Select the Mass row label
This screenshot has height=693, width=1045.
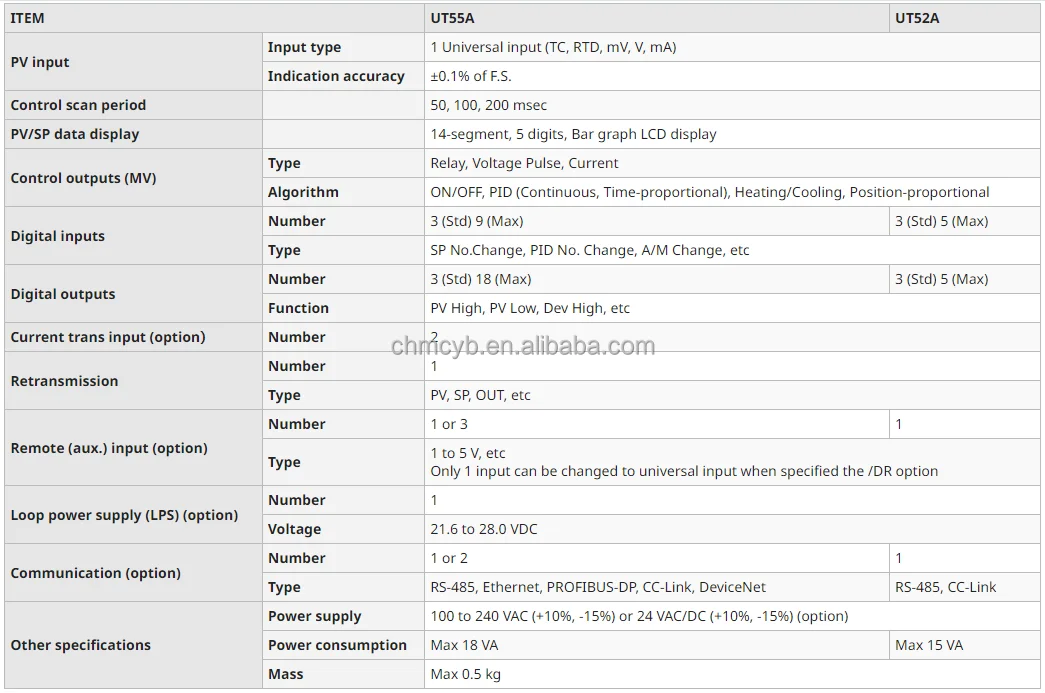click(x=286, y=674)
